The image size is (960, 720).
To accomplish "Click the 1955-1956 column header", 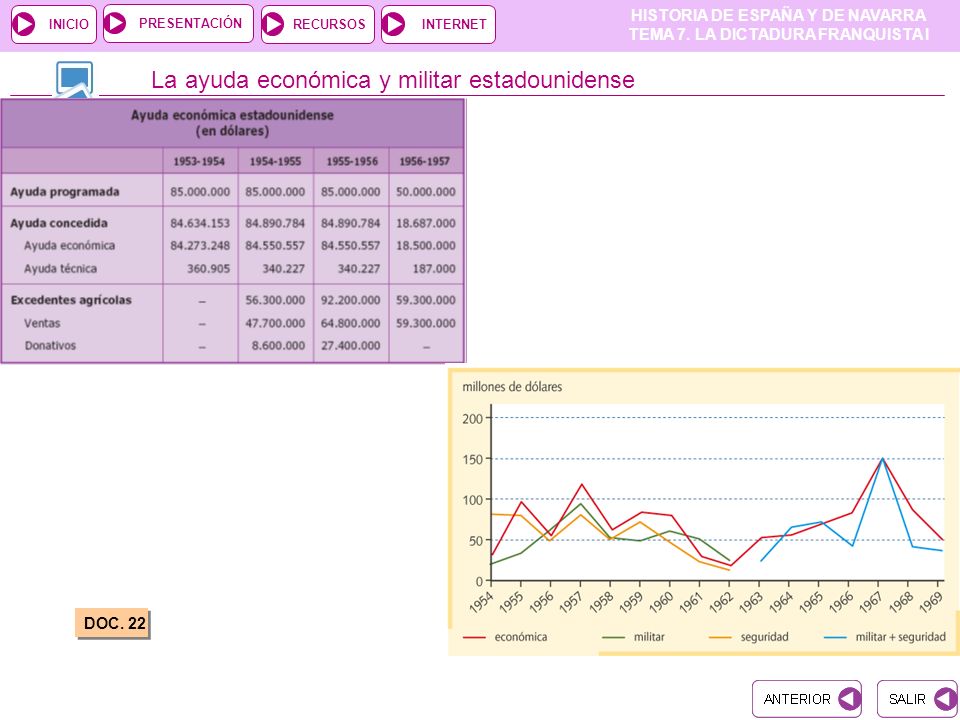I will point(351,162).
